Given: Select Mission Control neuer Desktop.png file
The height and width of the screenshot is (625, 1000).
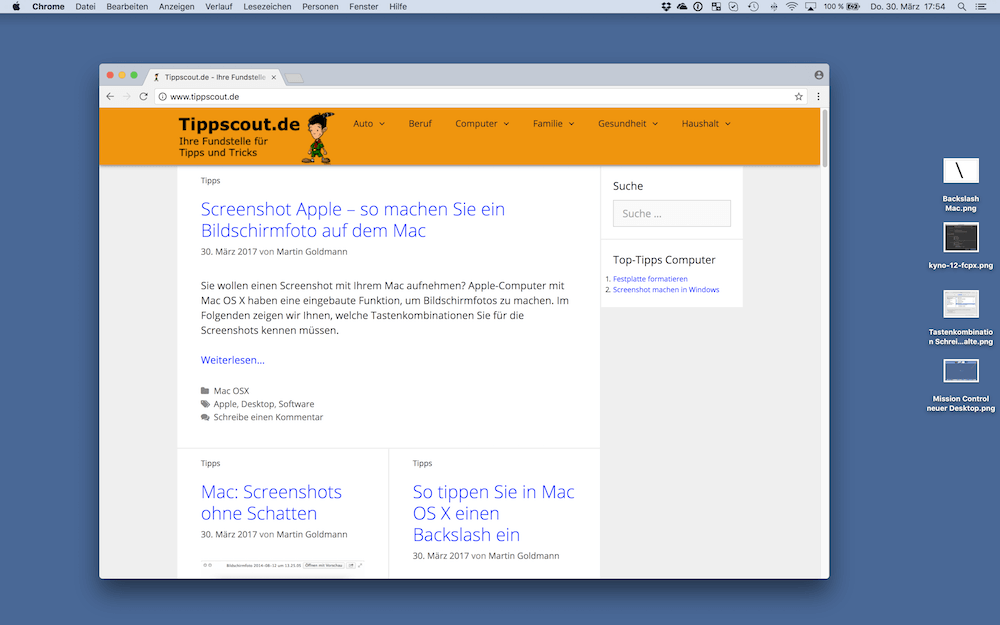Looking at the screenshot, I should click(x=960, y=385).
